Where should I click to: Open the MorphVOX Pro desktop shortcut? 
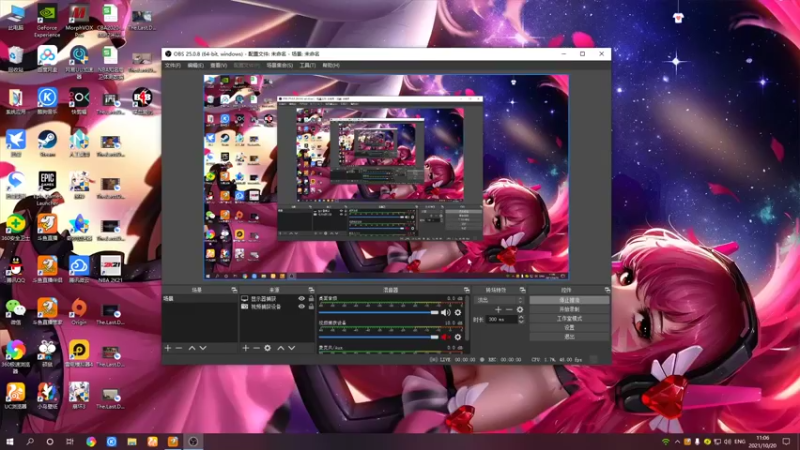(x=79, y=20)
